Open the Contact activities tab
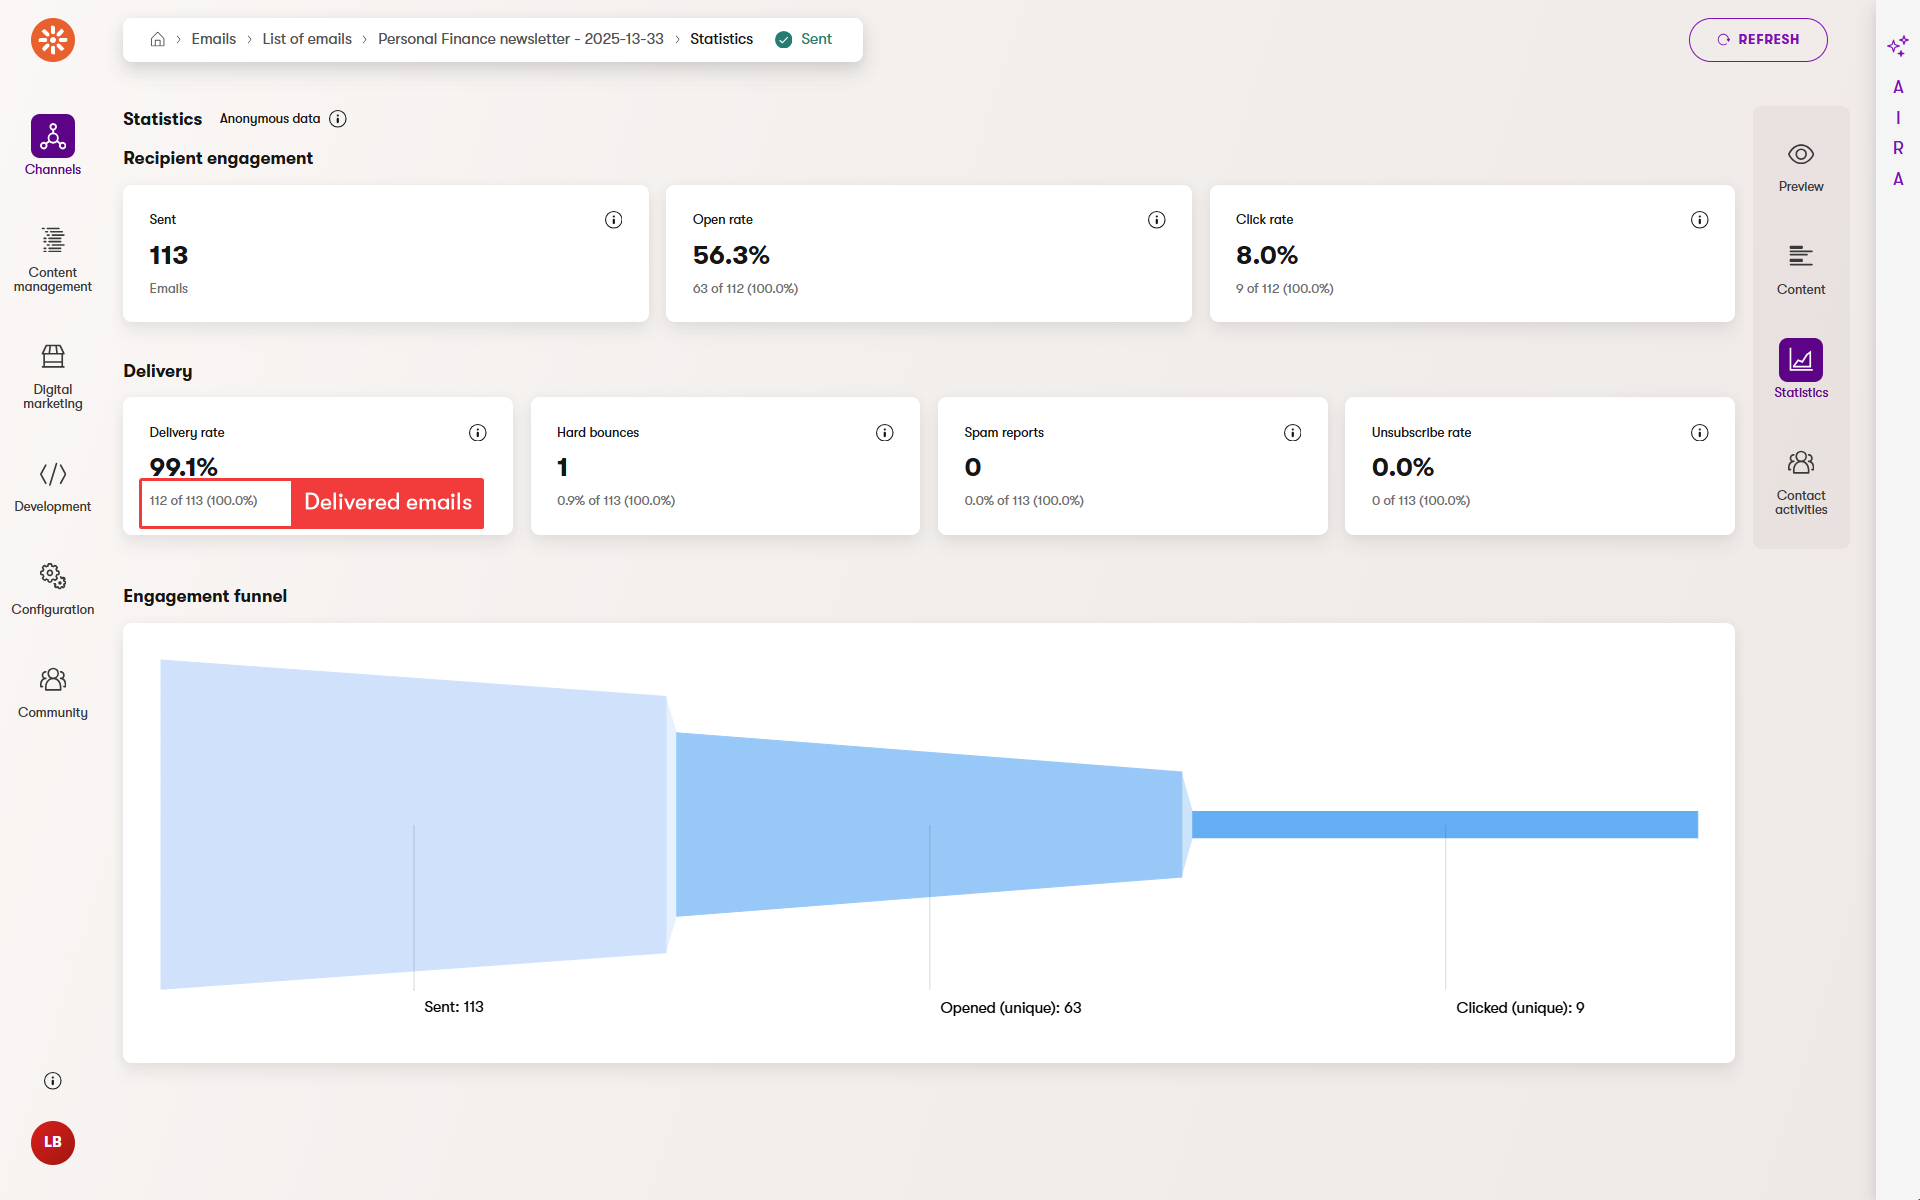Image resolution: width=1920 pixels, height=1200 pixels. (x=1800, y=480)
